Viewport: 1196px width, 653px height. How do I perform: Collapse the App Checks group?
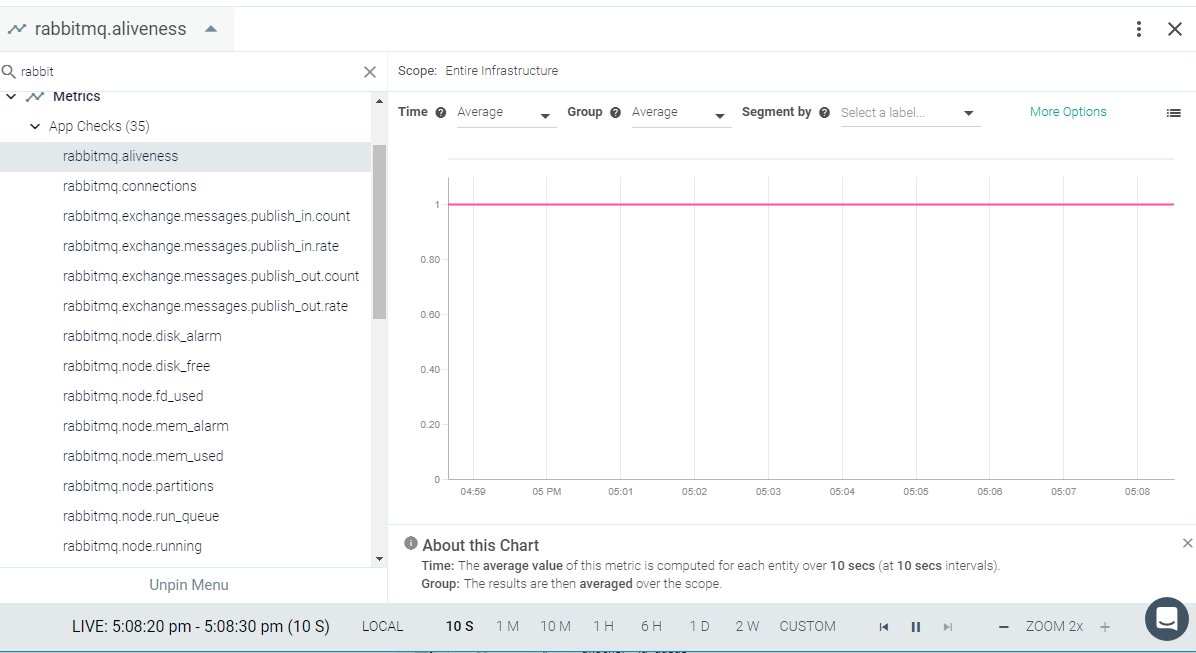pos(35,127)
